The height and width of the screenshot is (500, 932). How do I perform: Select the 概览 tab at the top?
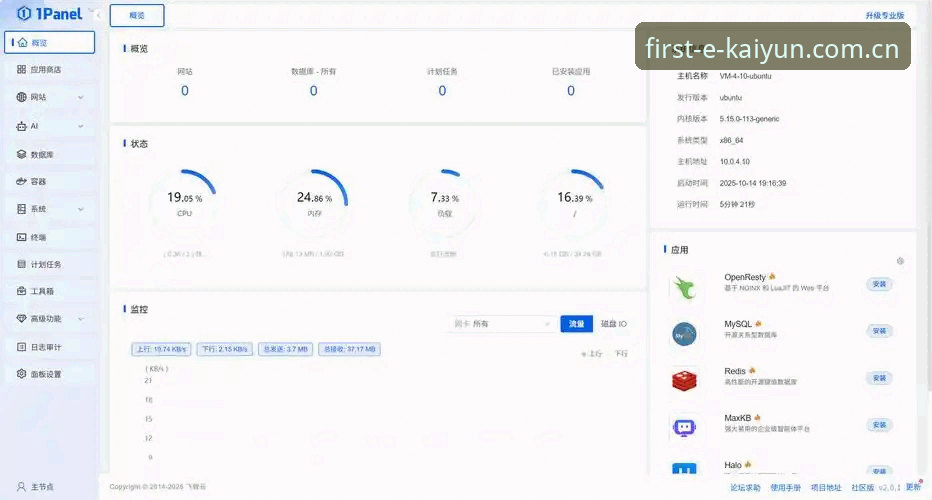137,15
